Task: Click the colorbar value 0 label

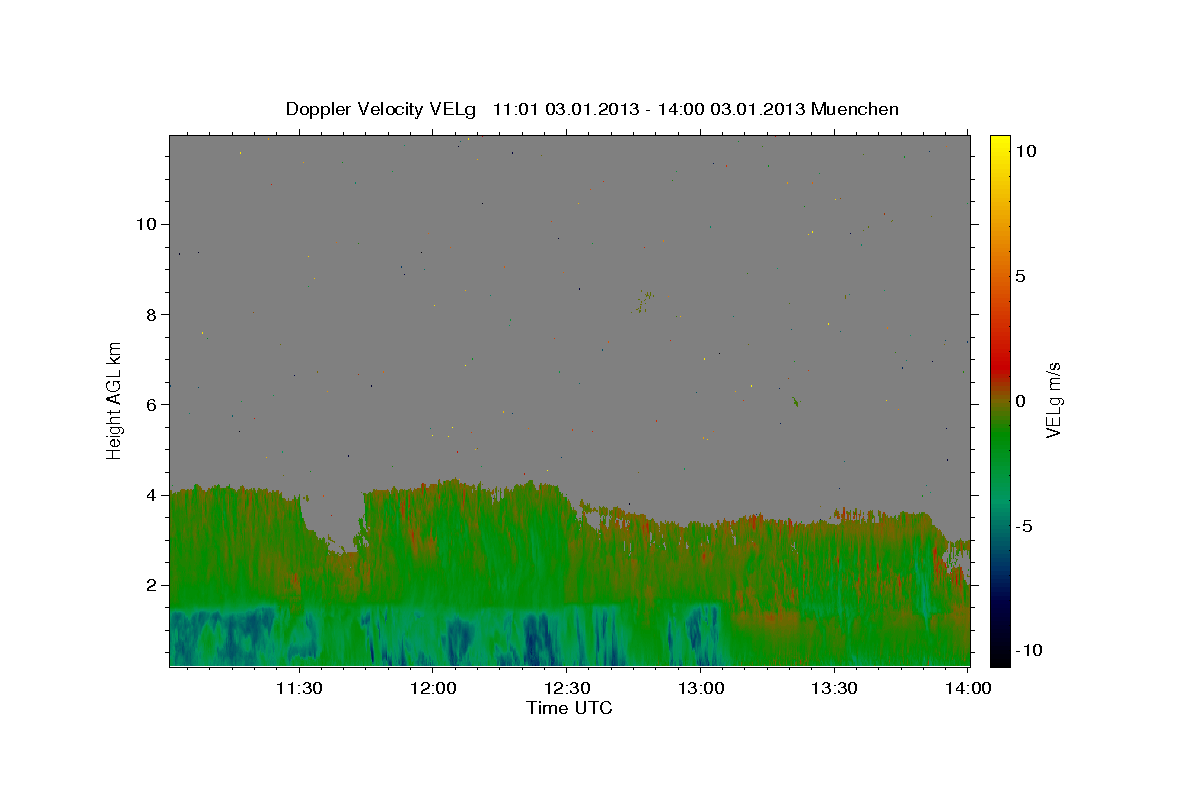Action: (x=1020, y=401)
